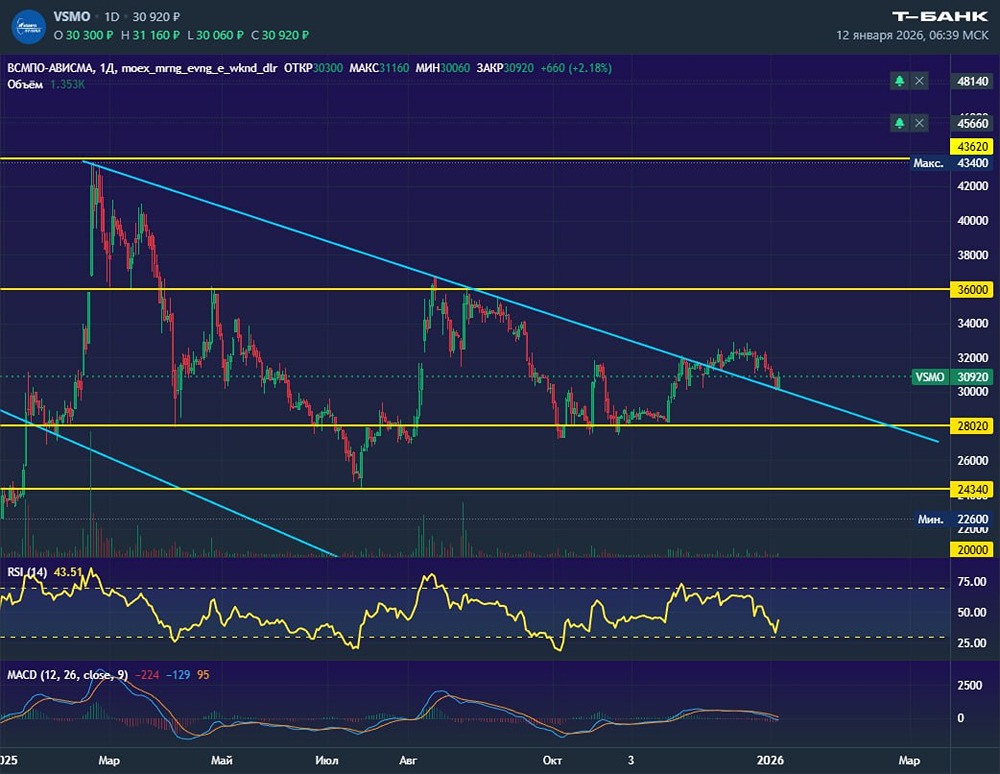Viewport: 1000px width, 774px height.
Task: Click the 28020 yellow price level label
Action: 972,426
